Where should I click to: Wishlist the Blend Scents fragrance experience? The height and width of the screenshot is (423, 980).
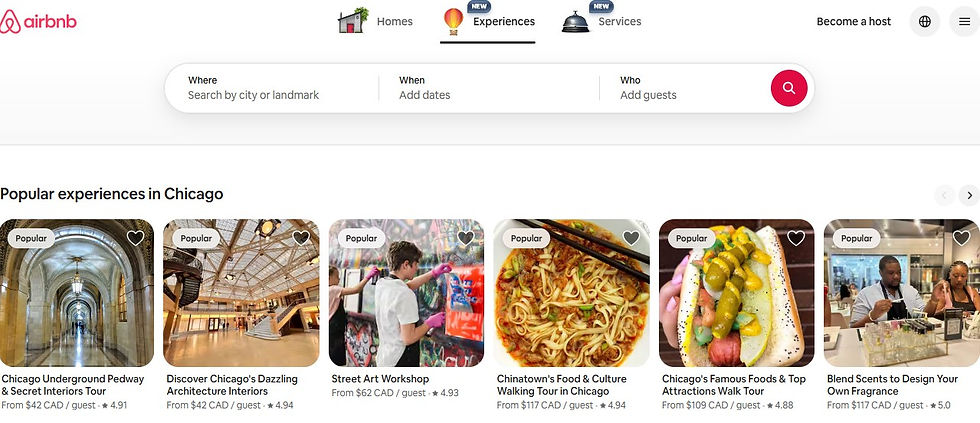click(x=961, y=238)
